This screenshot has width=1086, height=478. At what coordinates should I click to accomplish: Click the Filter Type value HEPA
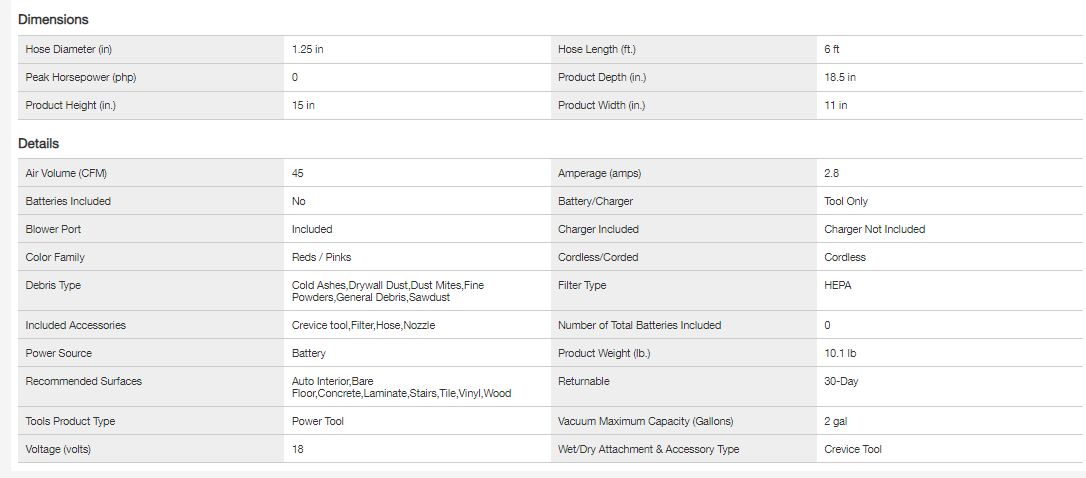coord(838,285)
